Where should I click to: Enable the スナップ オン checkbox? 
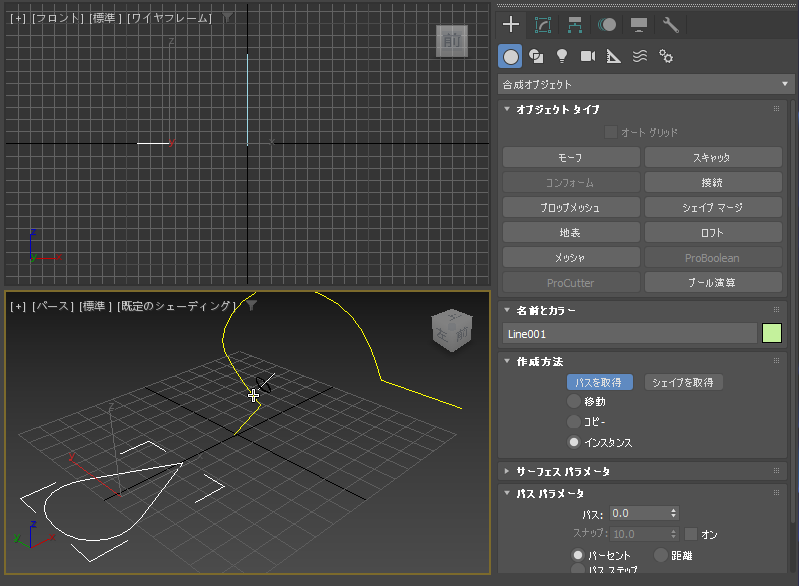tap(691, 534)
